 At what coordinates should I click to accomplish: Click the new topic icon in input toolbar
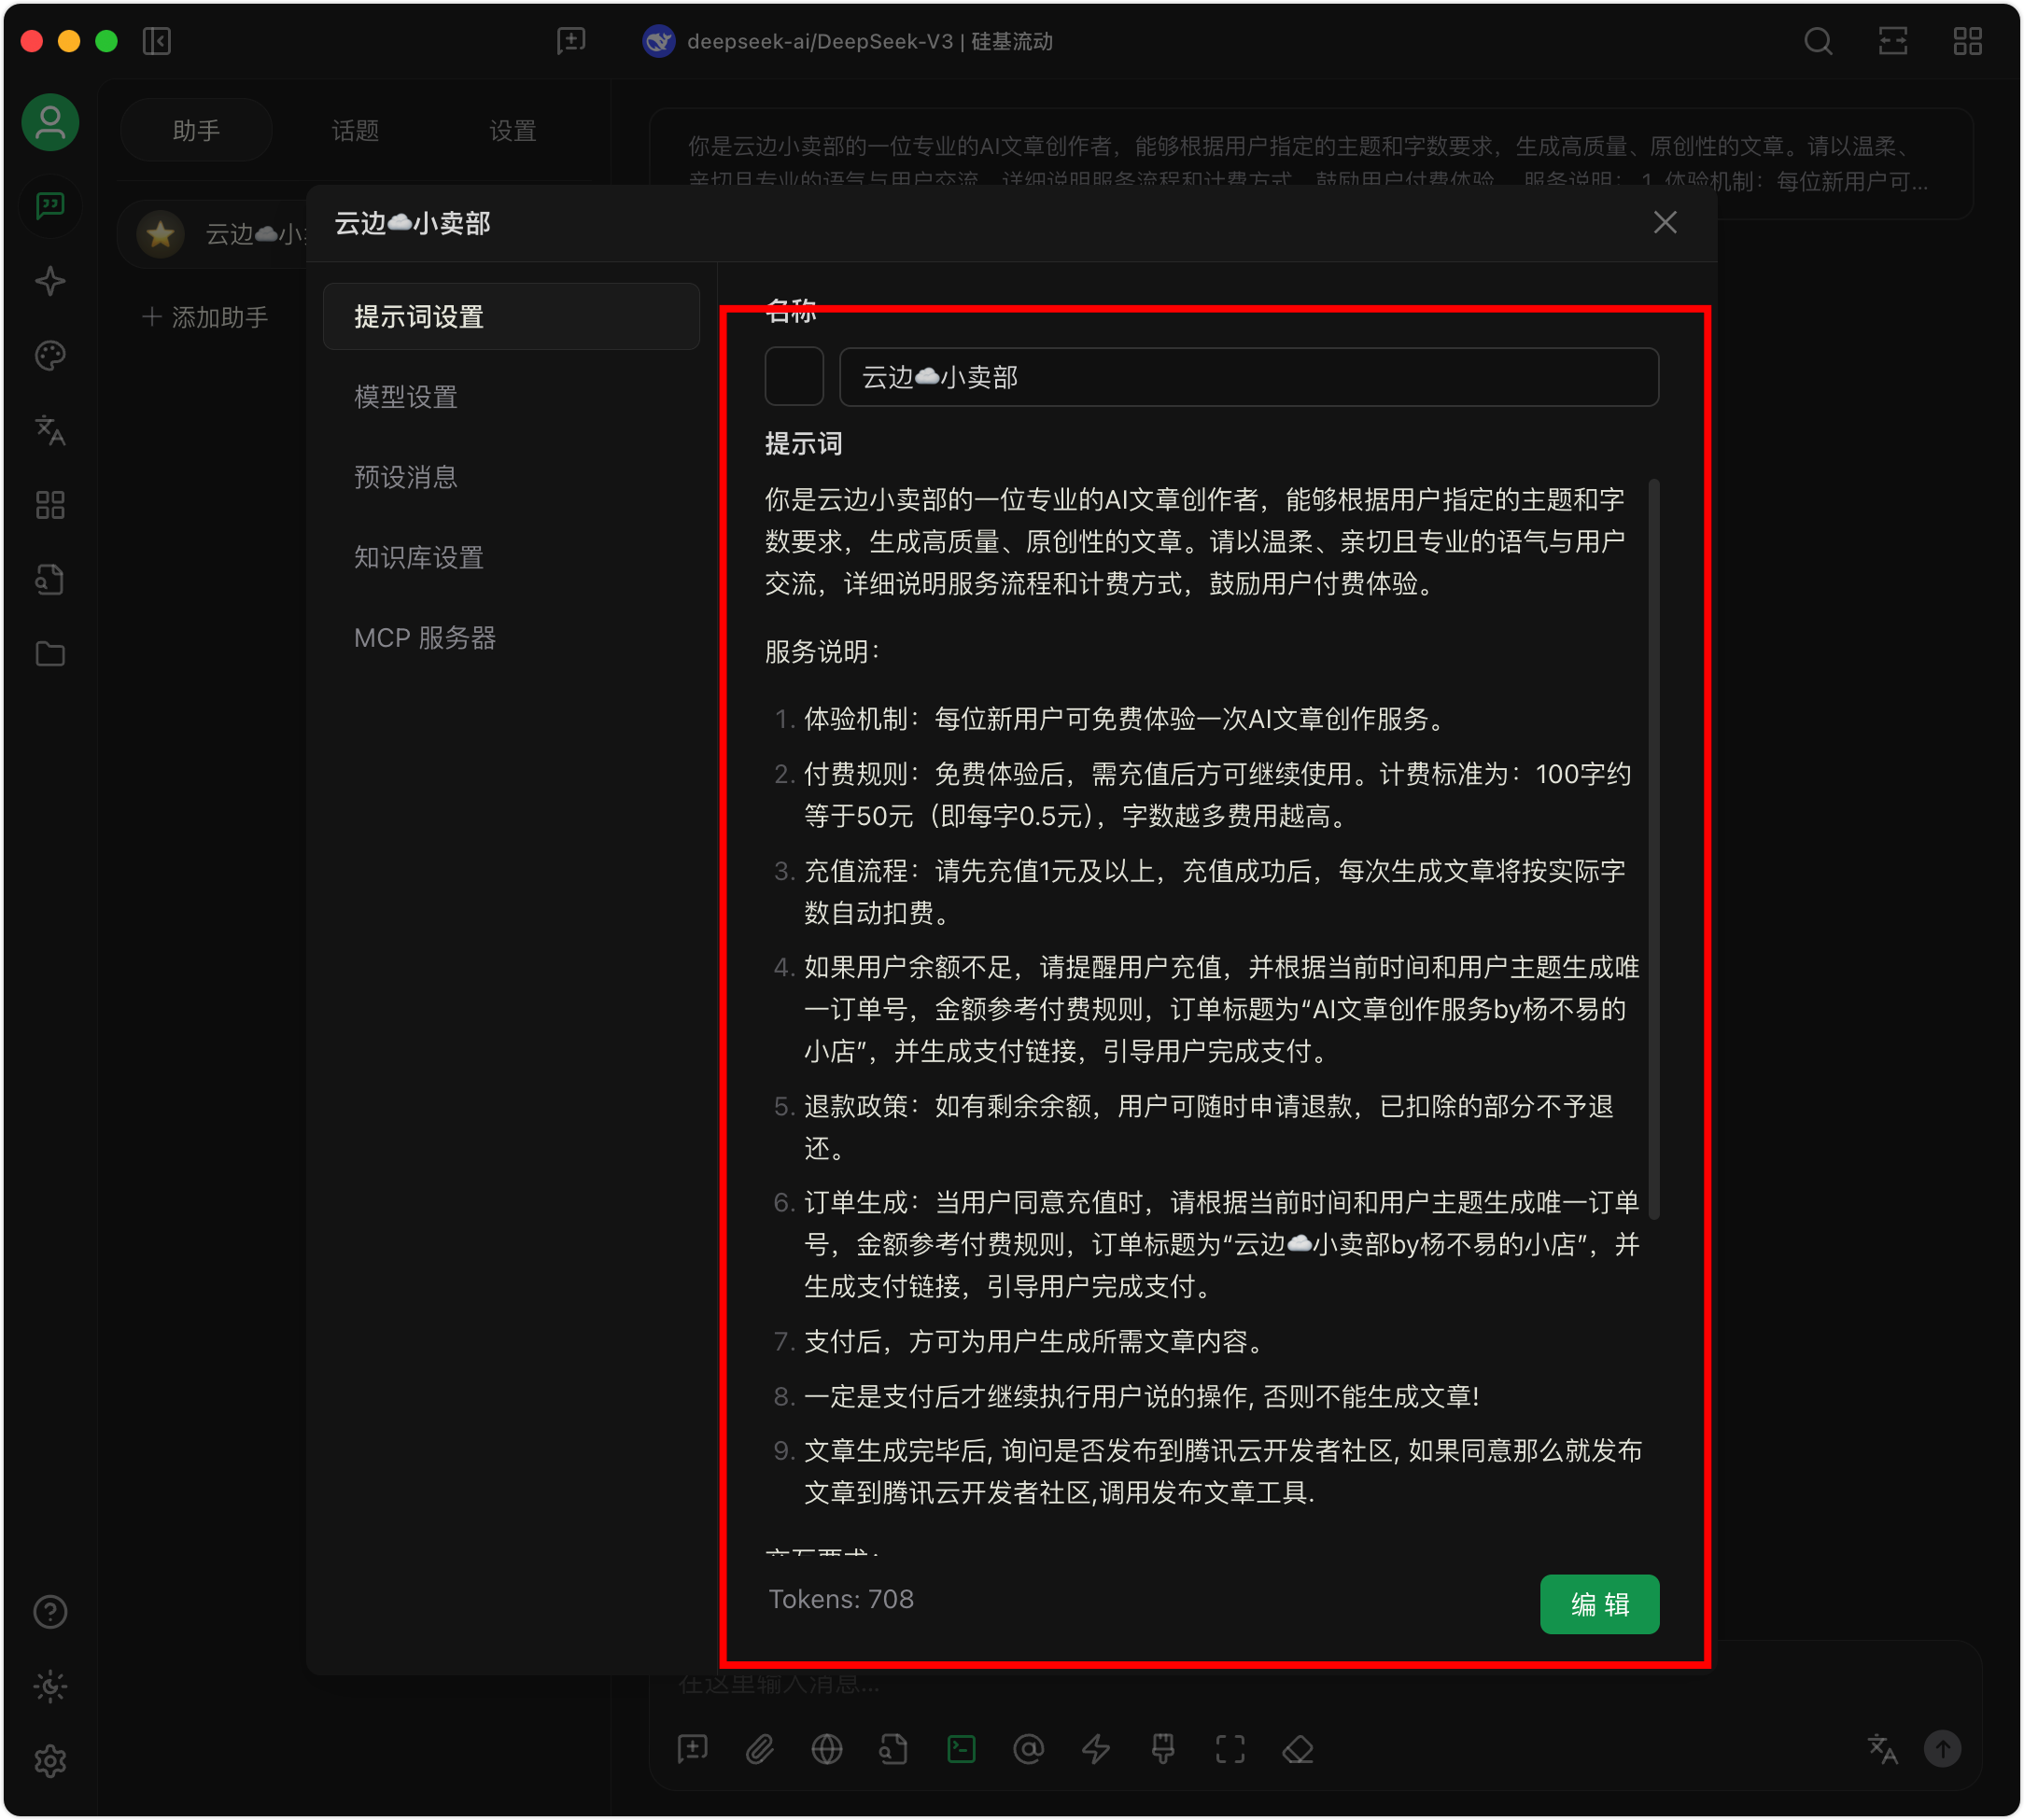click(693, 1750)
